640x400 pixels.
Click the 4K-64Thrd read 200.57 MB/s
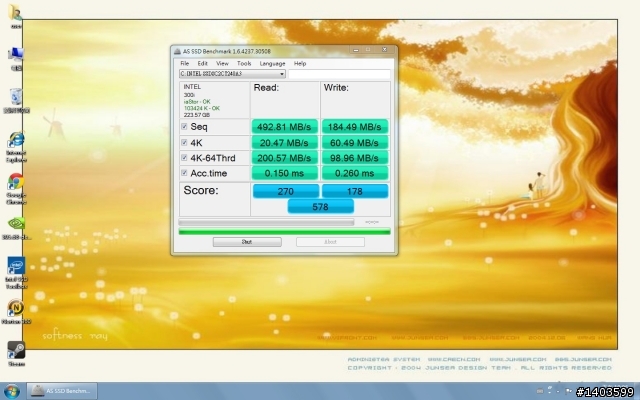tap(284, 158)
